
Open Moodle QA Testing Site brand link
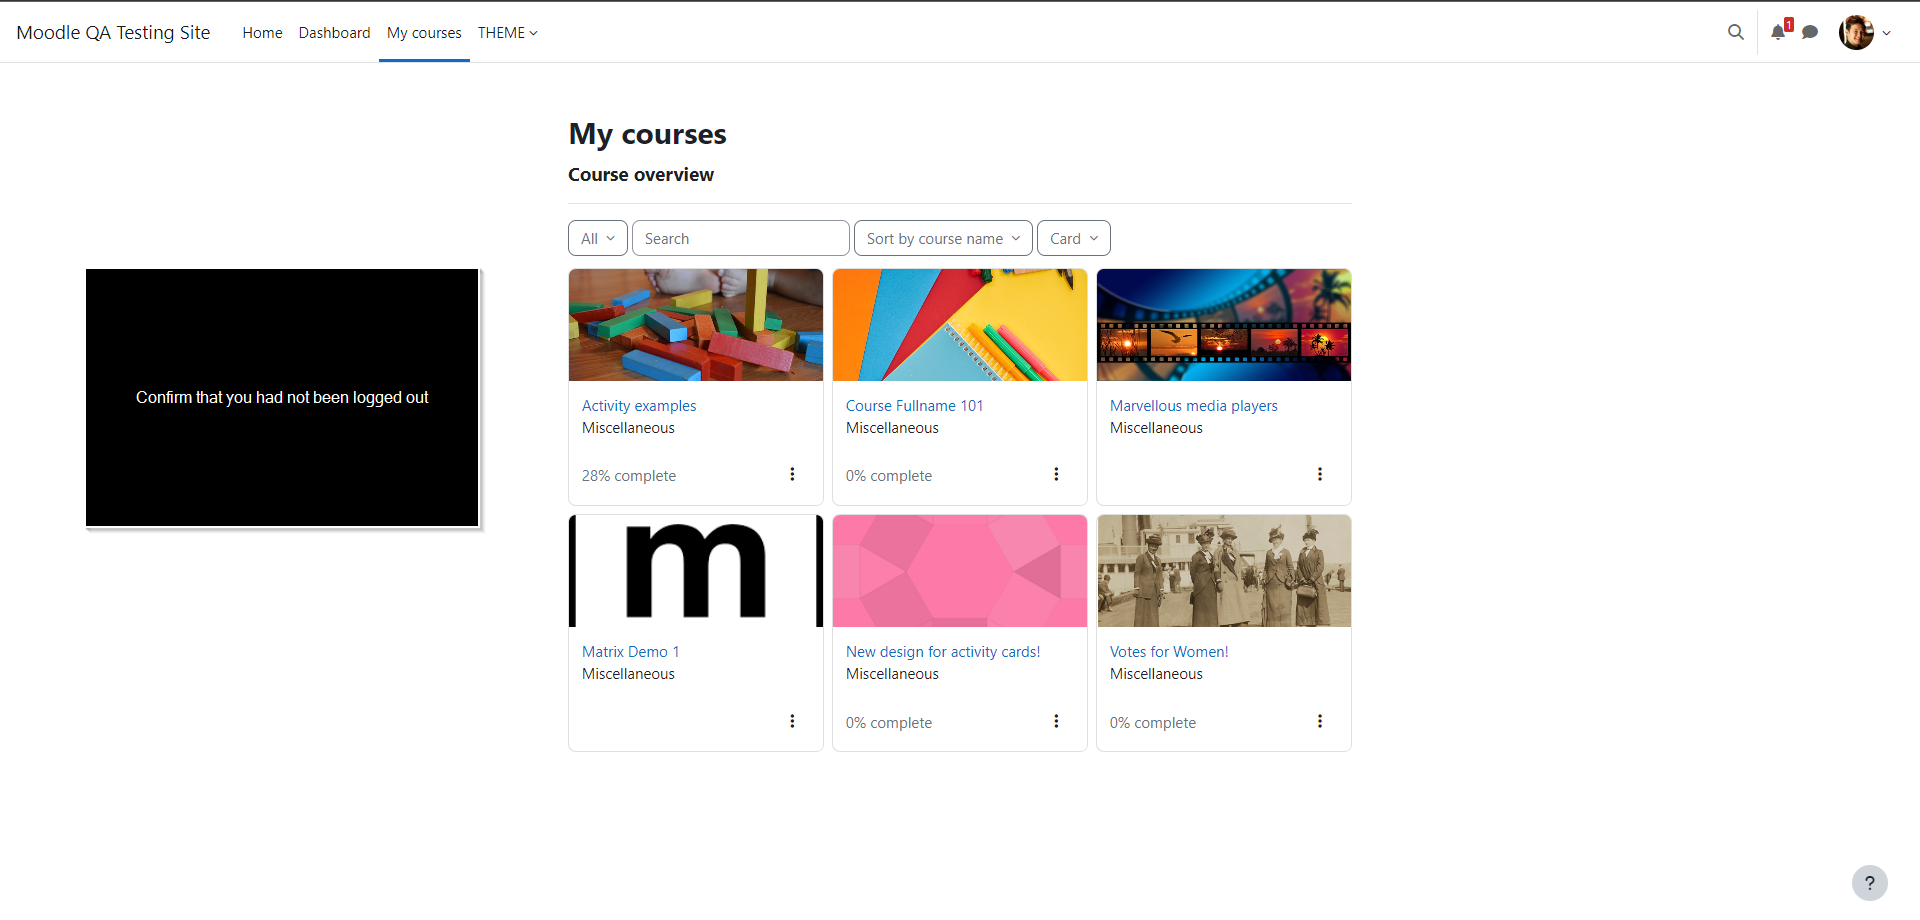click(113, 32)
